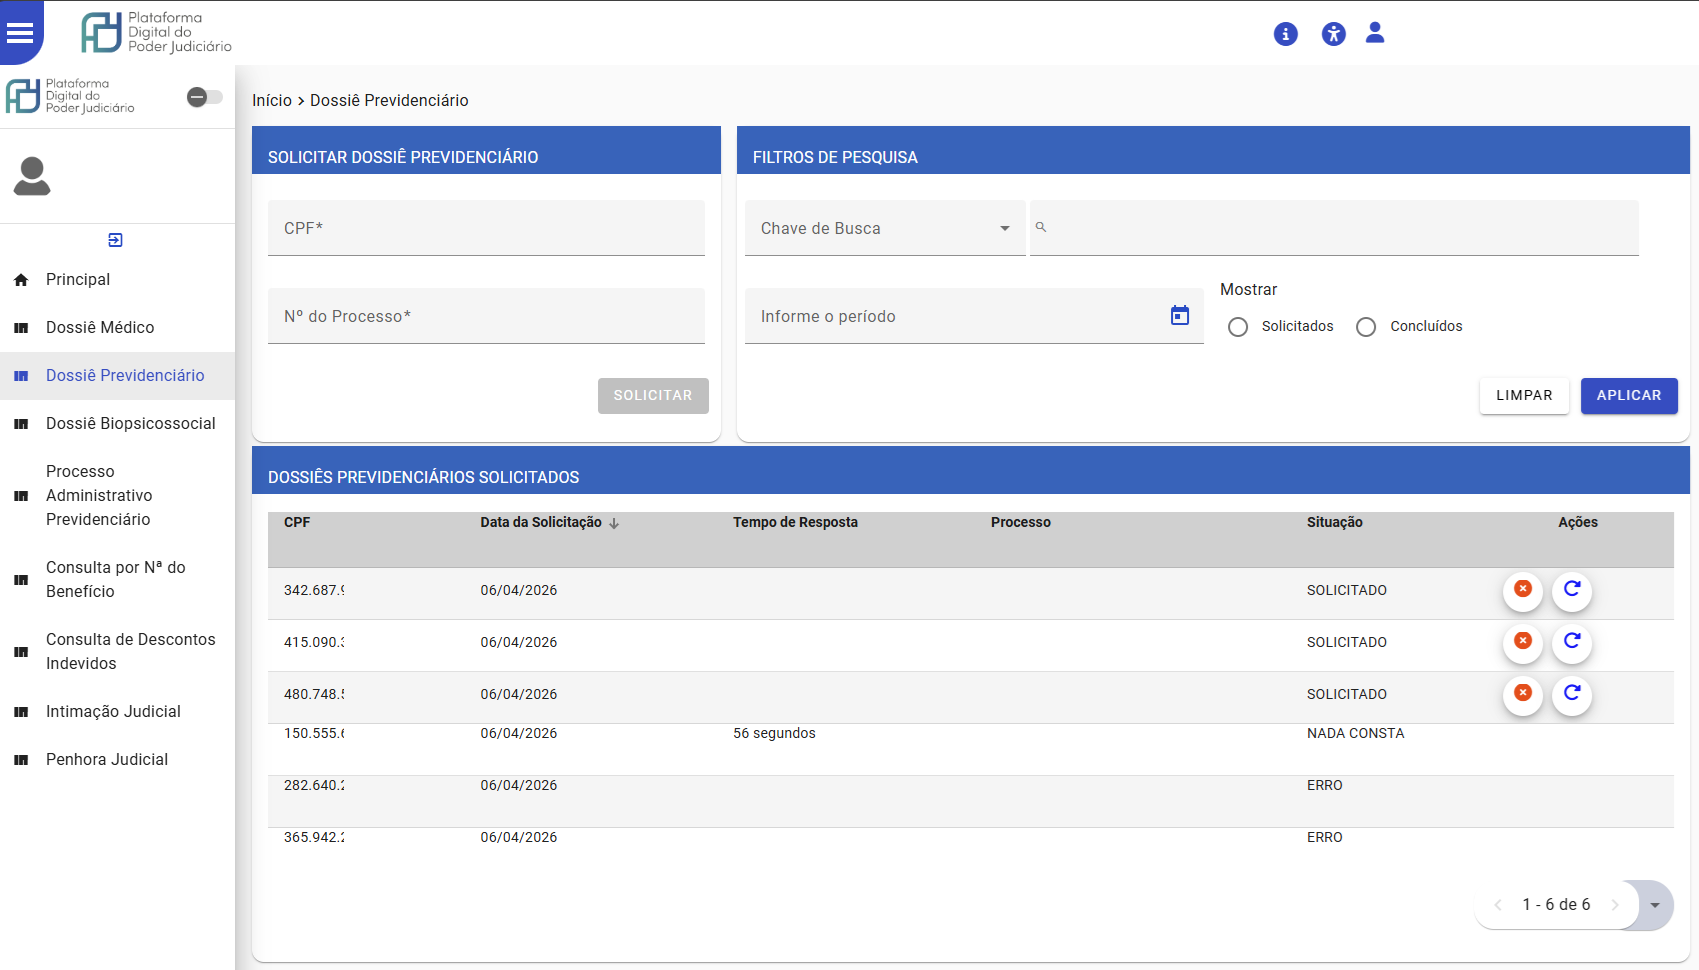Click the sort arrow next to Data da Solicitação
The height and width of the screenshot is (970, 1699).
(x=614, y=523)
